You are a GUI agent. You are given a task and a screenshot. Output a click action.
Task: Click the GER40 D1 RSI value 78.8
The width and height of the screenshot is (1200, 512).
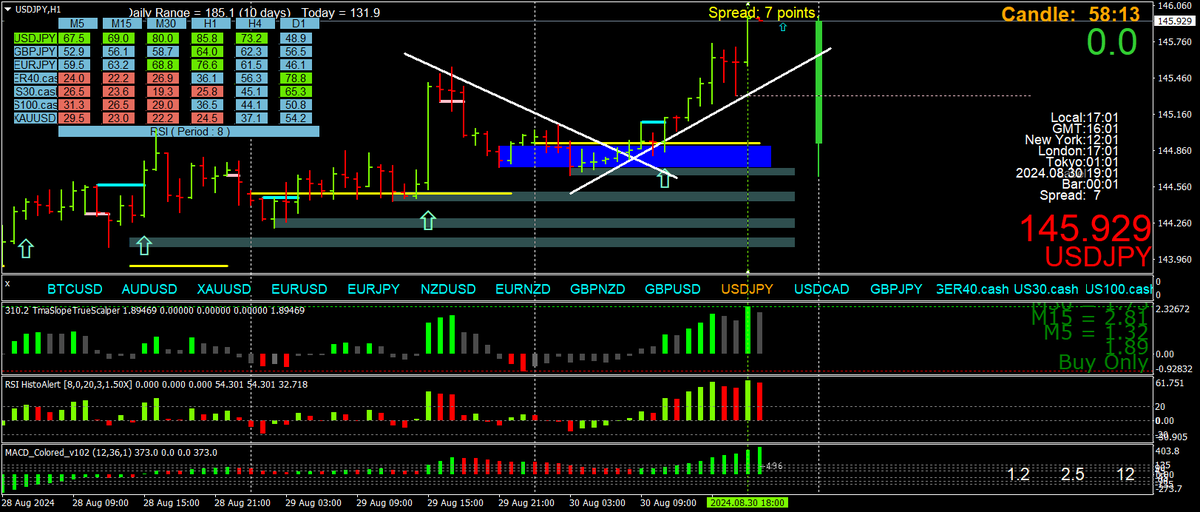pos(298,77)
